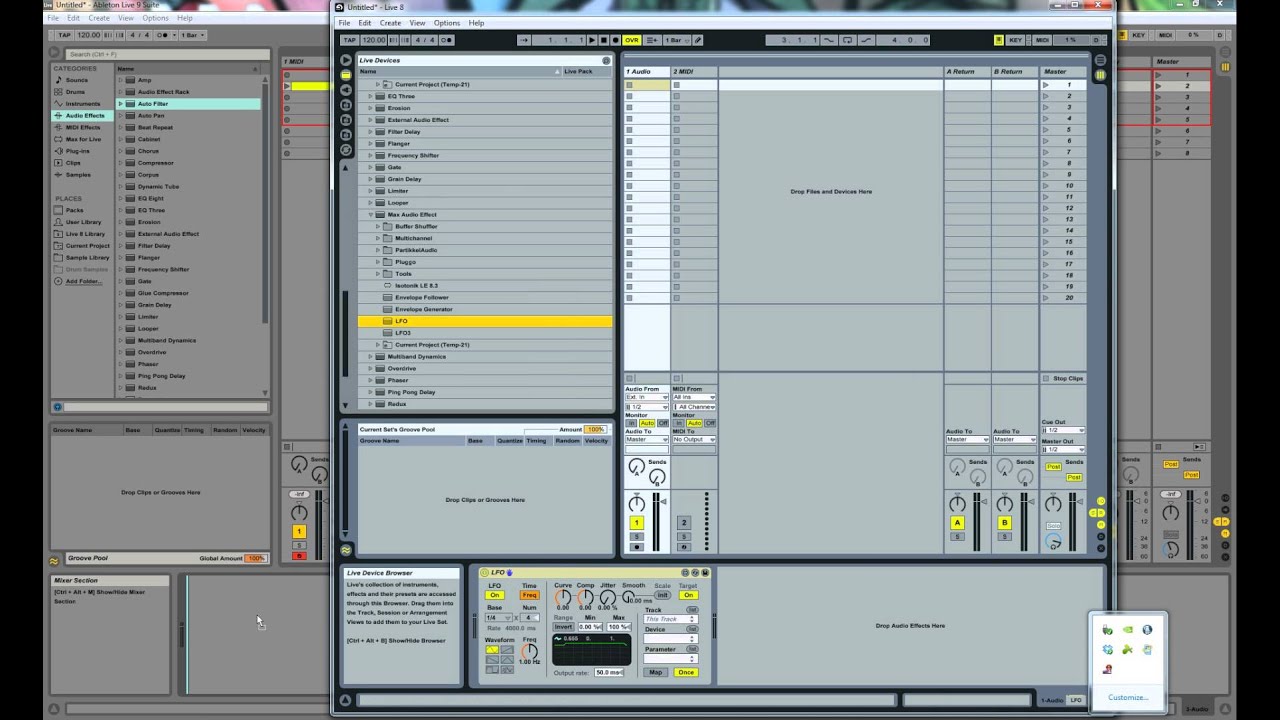Open Help menu in Live 8 window
The height and width of the screenshot is (720, 1280).
click(476, 23)
